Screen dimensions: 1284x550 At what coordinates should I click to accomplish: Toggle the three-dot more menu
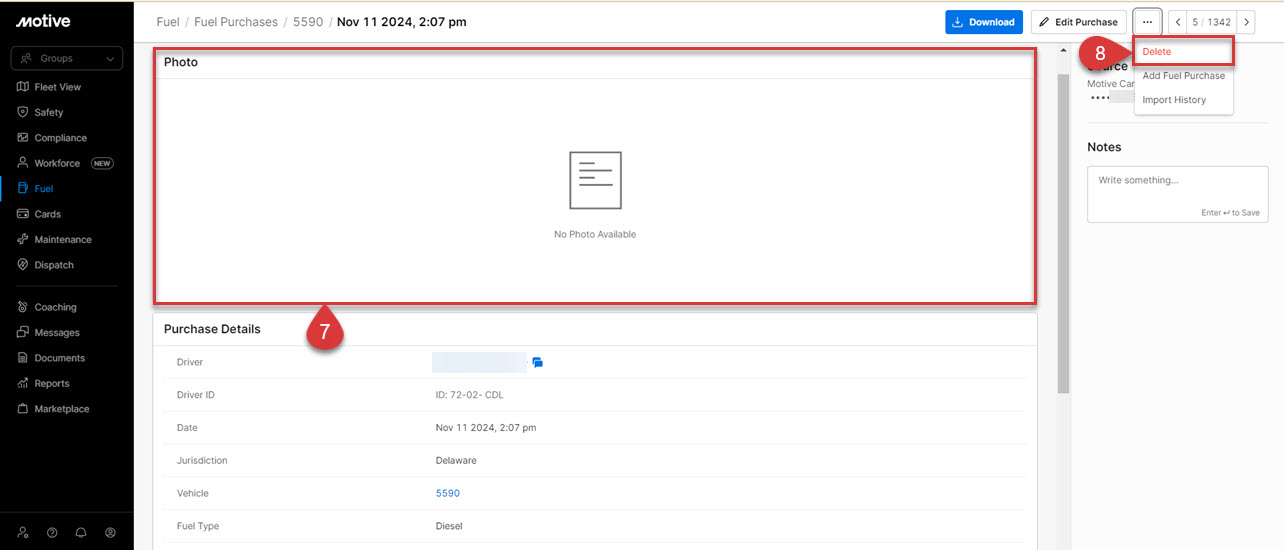1147,22
